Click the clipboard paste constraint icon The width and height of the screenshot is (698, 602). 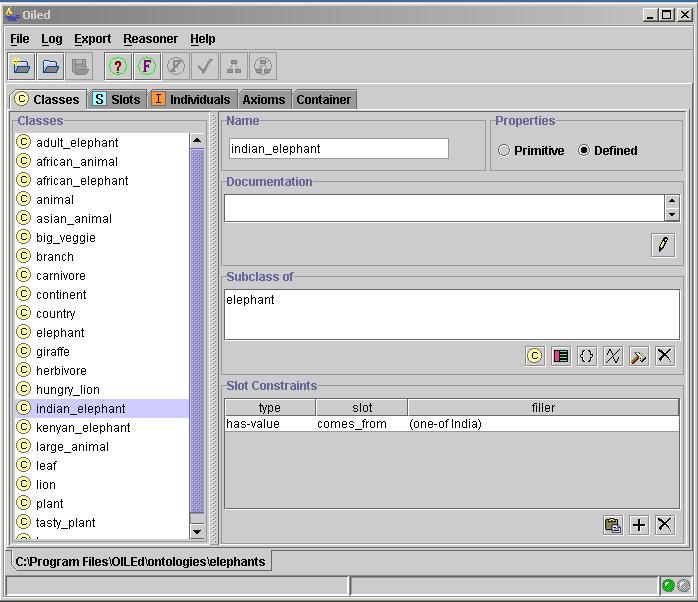pos(613,525)
